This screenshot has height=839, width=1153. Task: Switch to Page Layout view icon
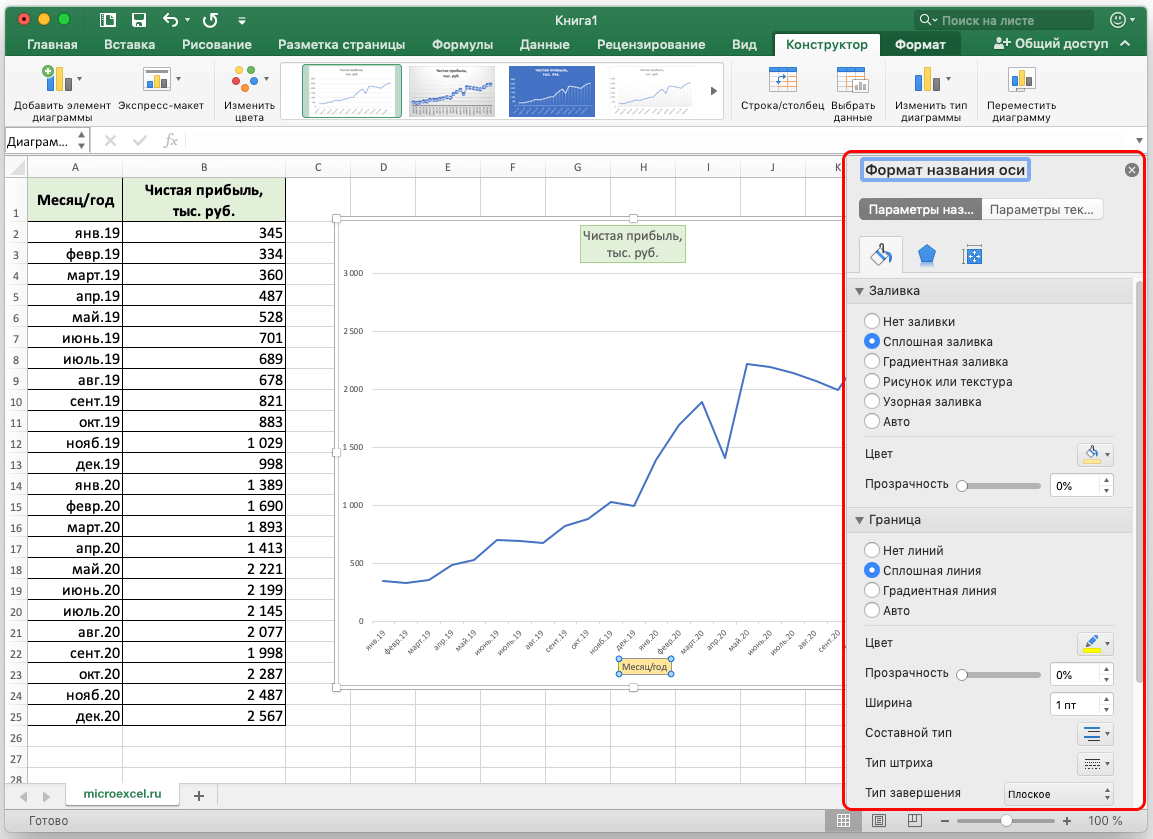pos(879,821)
